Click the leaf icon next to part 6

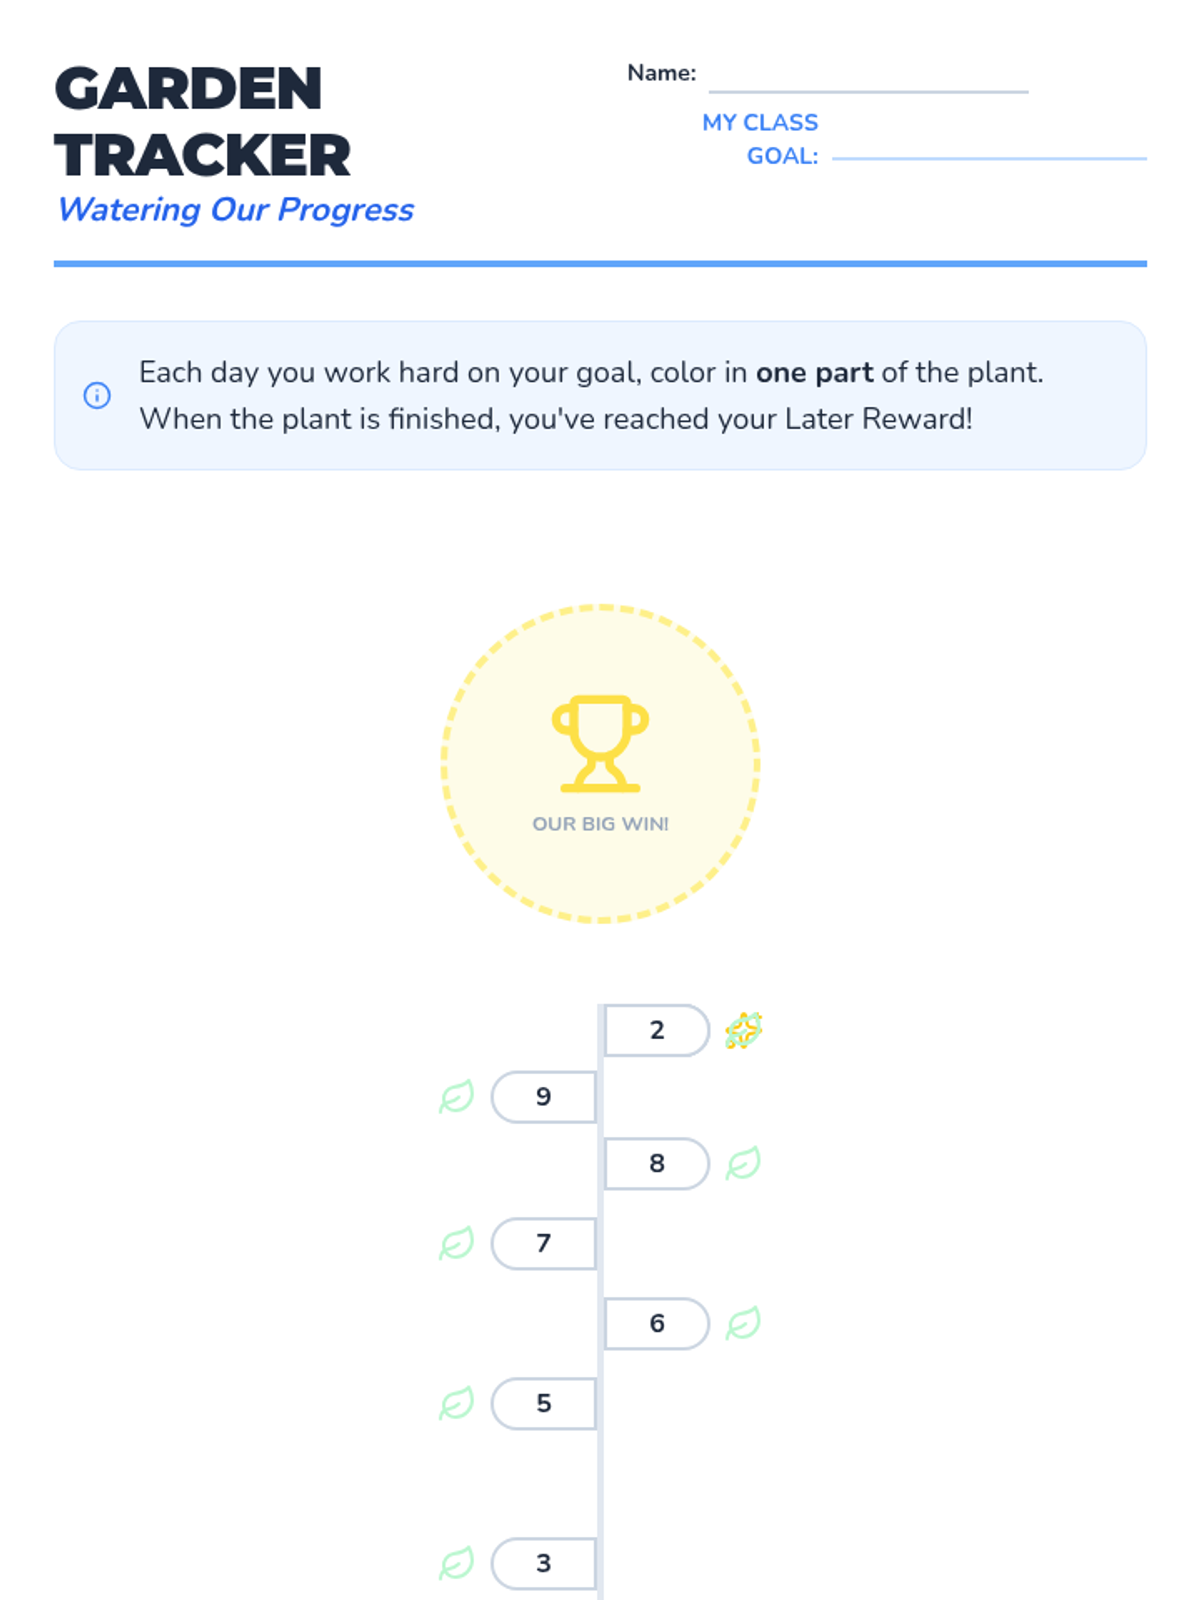click(743, 1323)
